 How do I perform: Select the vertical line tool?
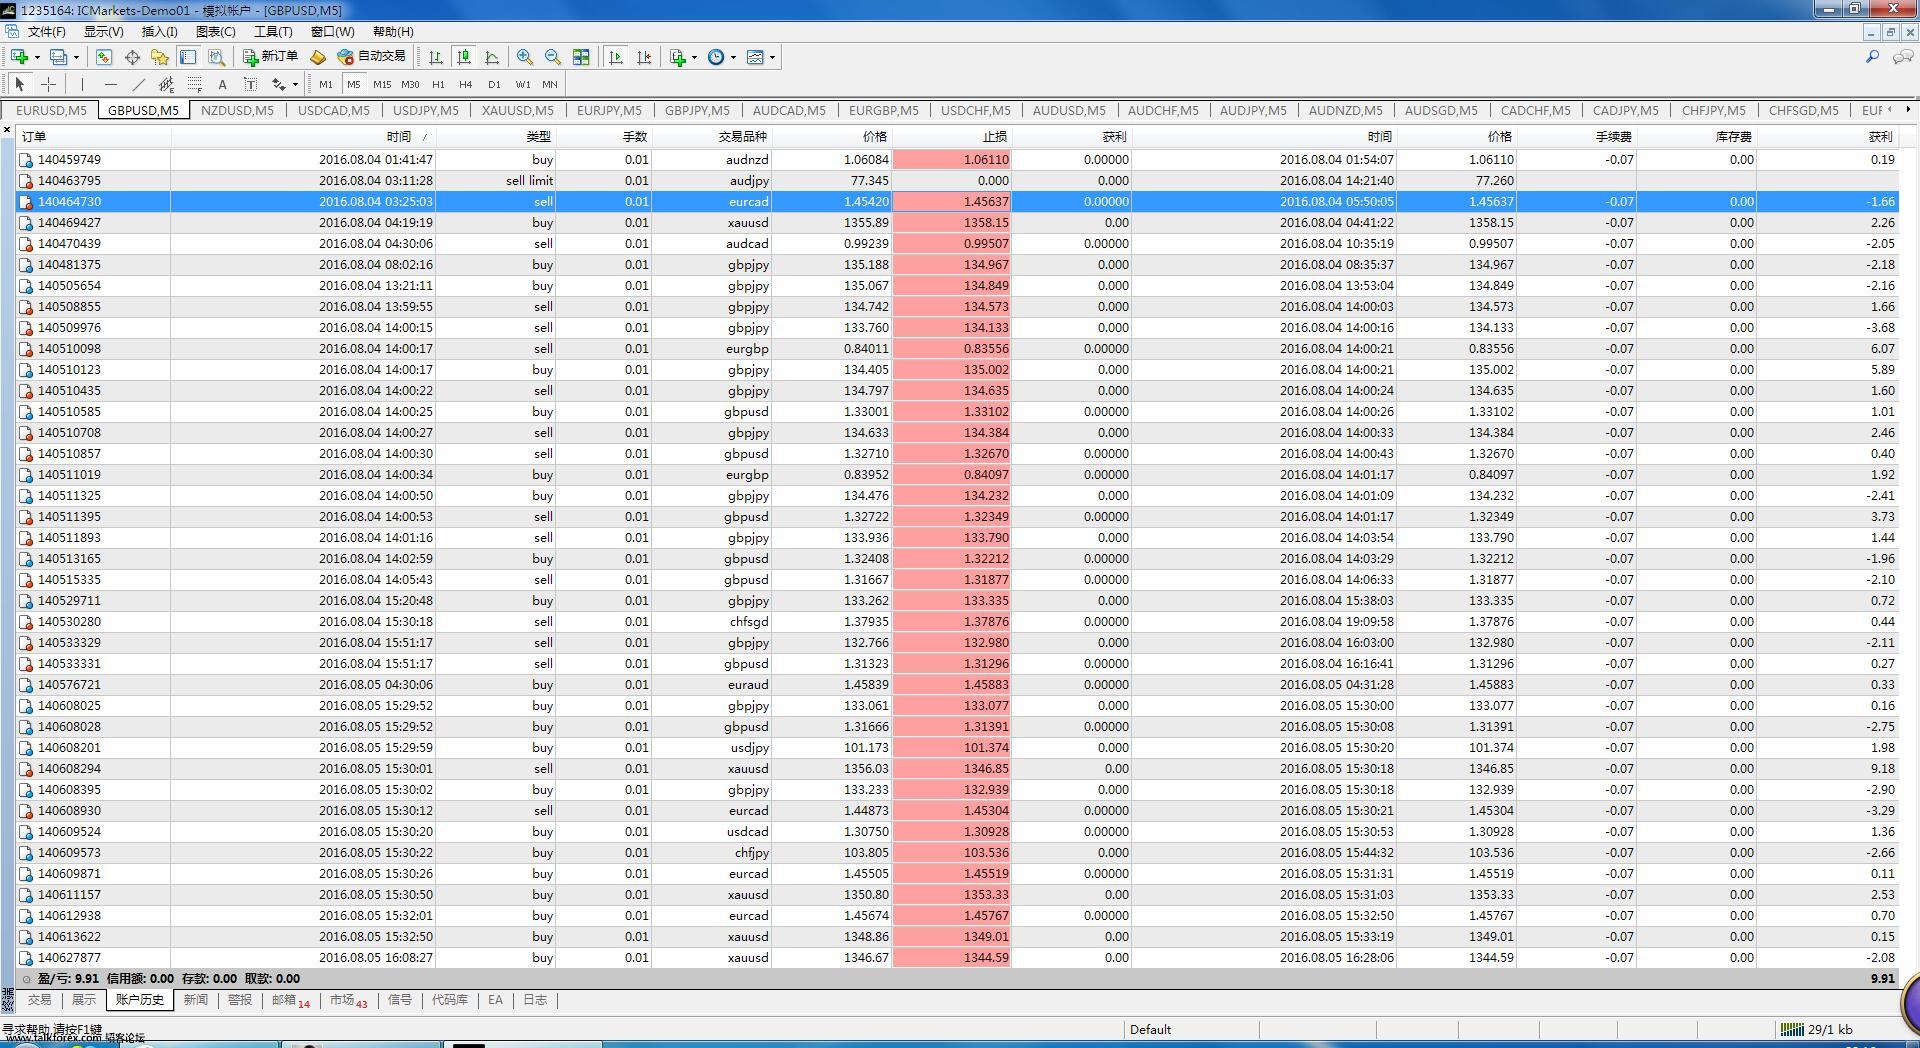coord(82,85)
